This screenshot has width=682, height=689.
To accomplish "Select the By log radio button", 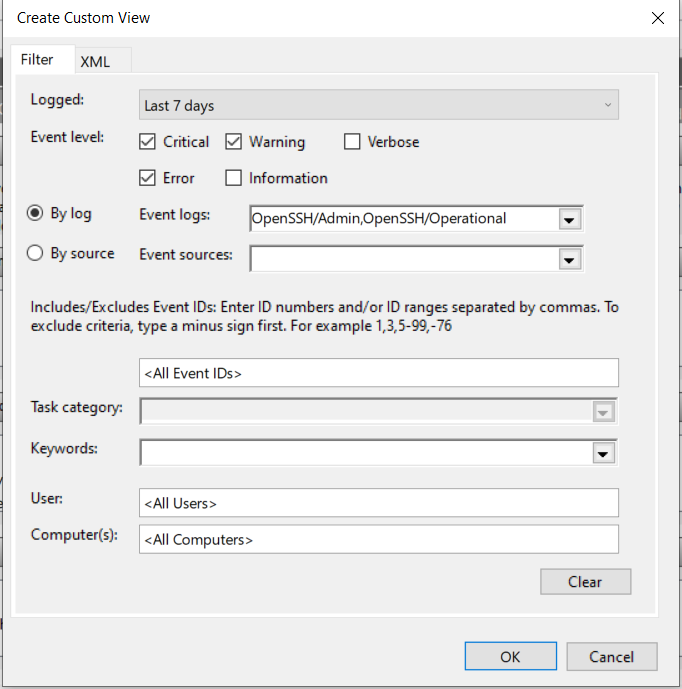I will tap(35, 213).
